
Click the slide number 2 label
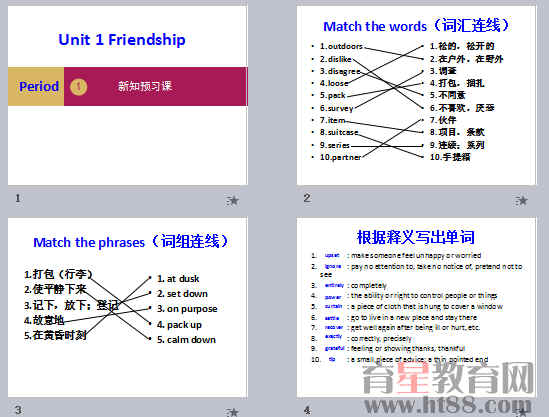pos(307,198)
